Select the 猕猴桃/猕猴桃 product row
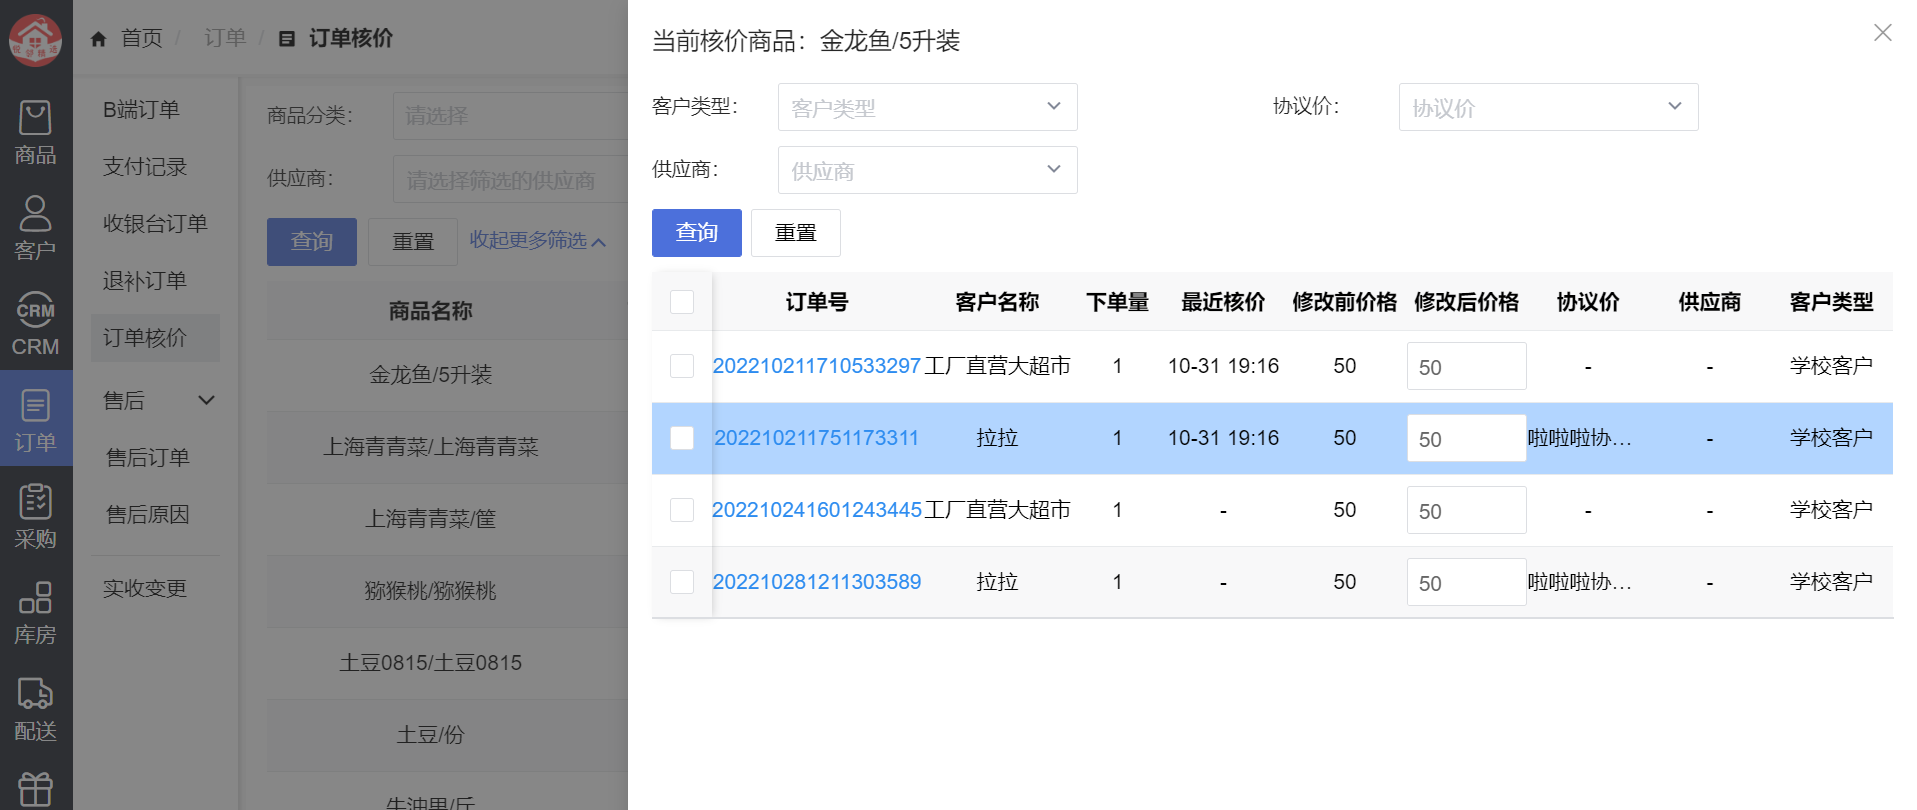 coord(447,591)
